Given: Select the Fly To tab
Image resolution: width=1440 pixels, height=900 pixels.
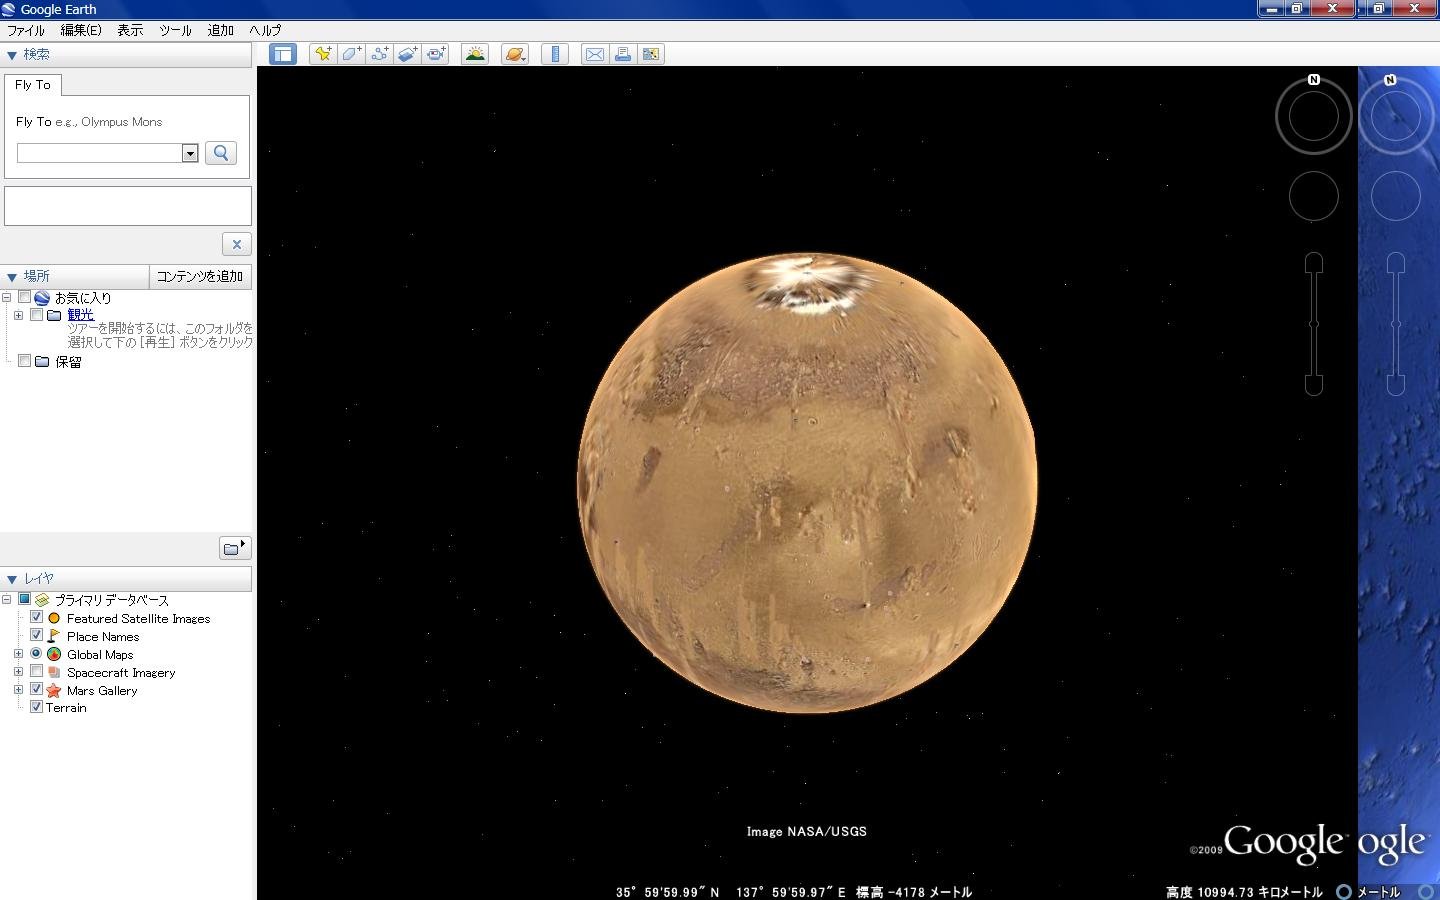Looking at the screenshot, I should point(33,85).
